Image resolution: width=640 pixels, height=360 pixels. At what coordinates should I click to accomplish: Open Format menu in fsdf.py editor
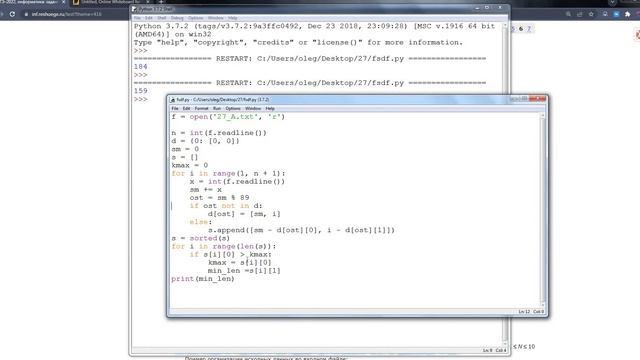(x=201, y=109)
